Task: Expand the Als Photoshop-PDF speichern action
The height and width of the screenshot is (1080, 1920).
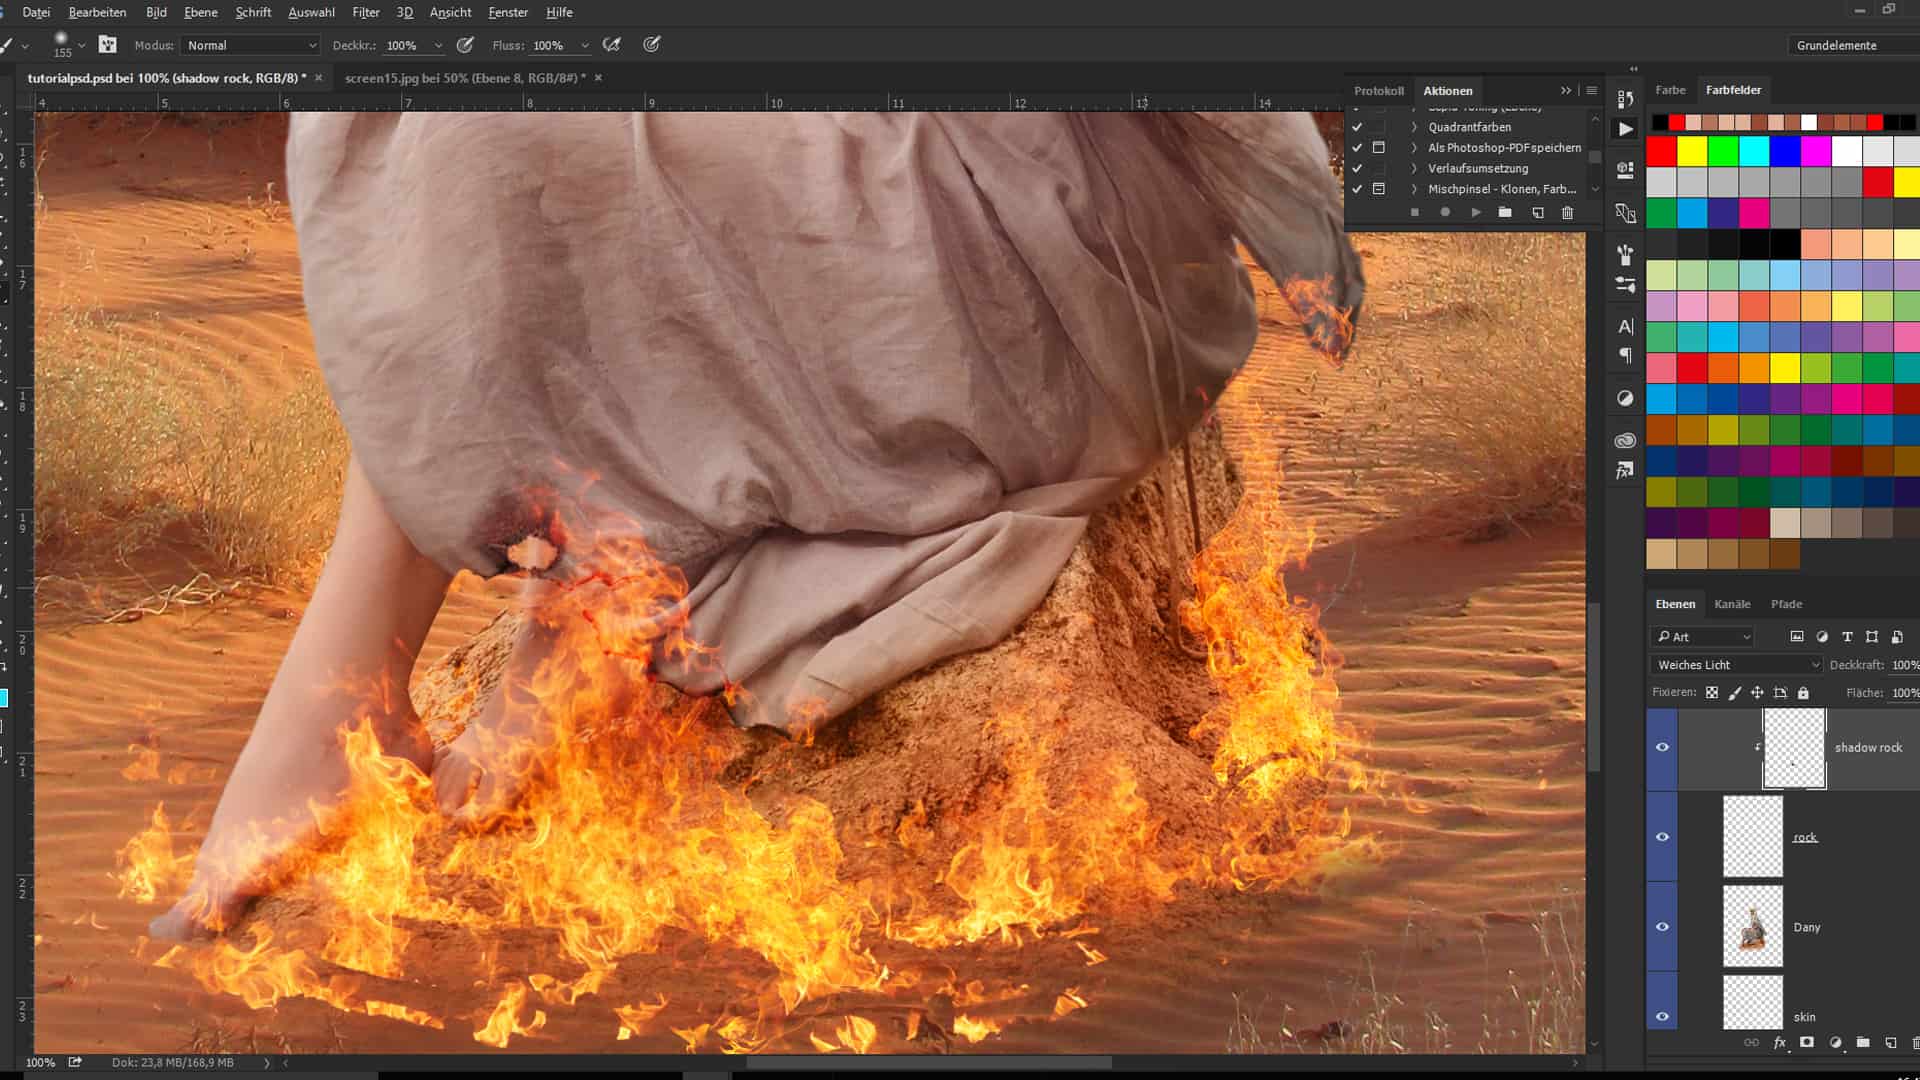Action: coord(1414,148)
